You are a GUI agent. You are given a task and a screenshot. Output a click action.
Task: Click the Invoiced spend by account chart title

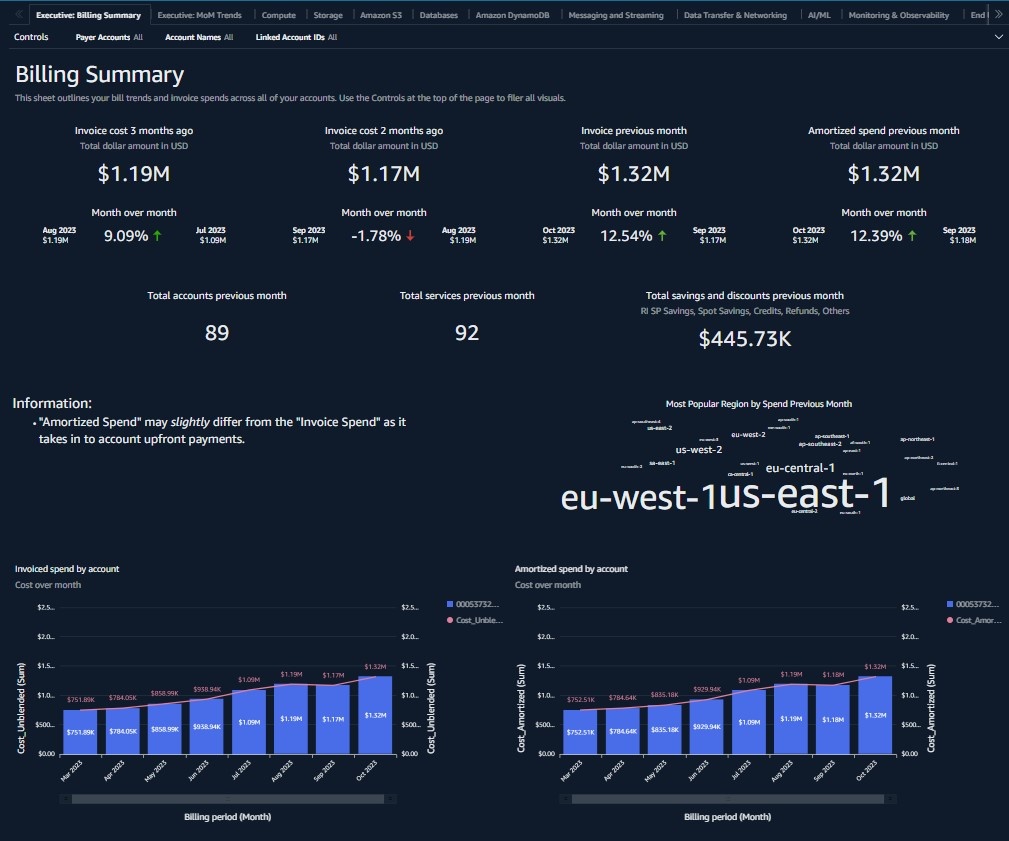(x=67, y=569)
